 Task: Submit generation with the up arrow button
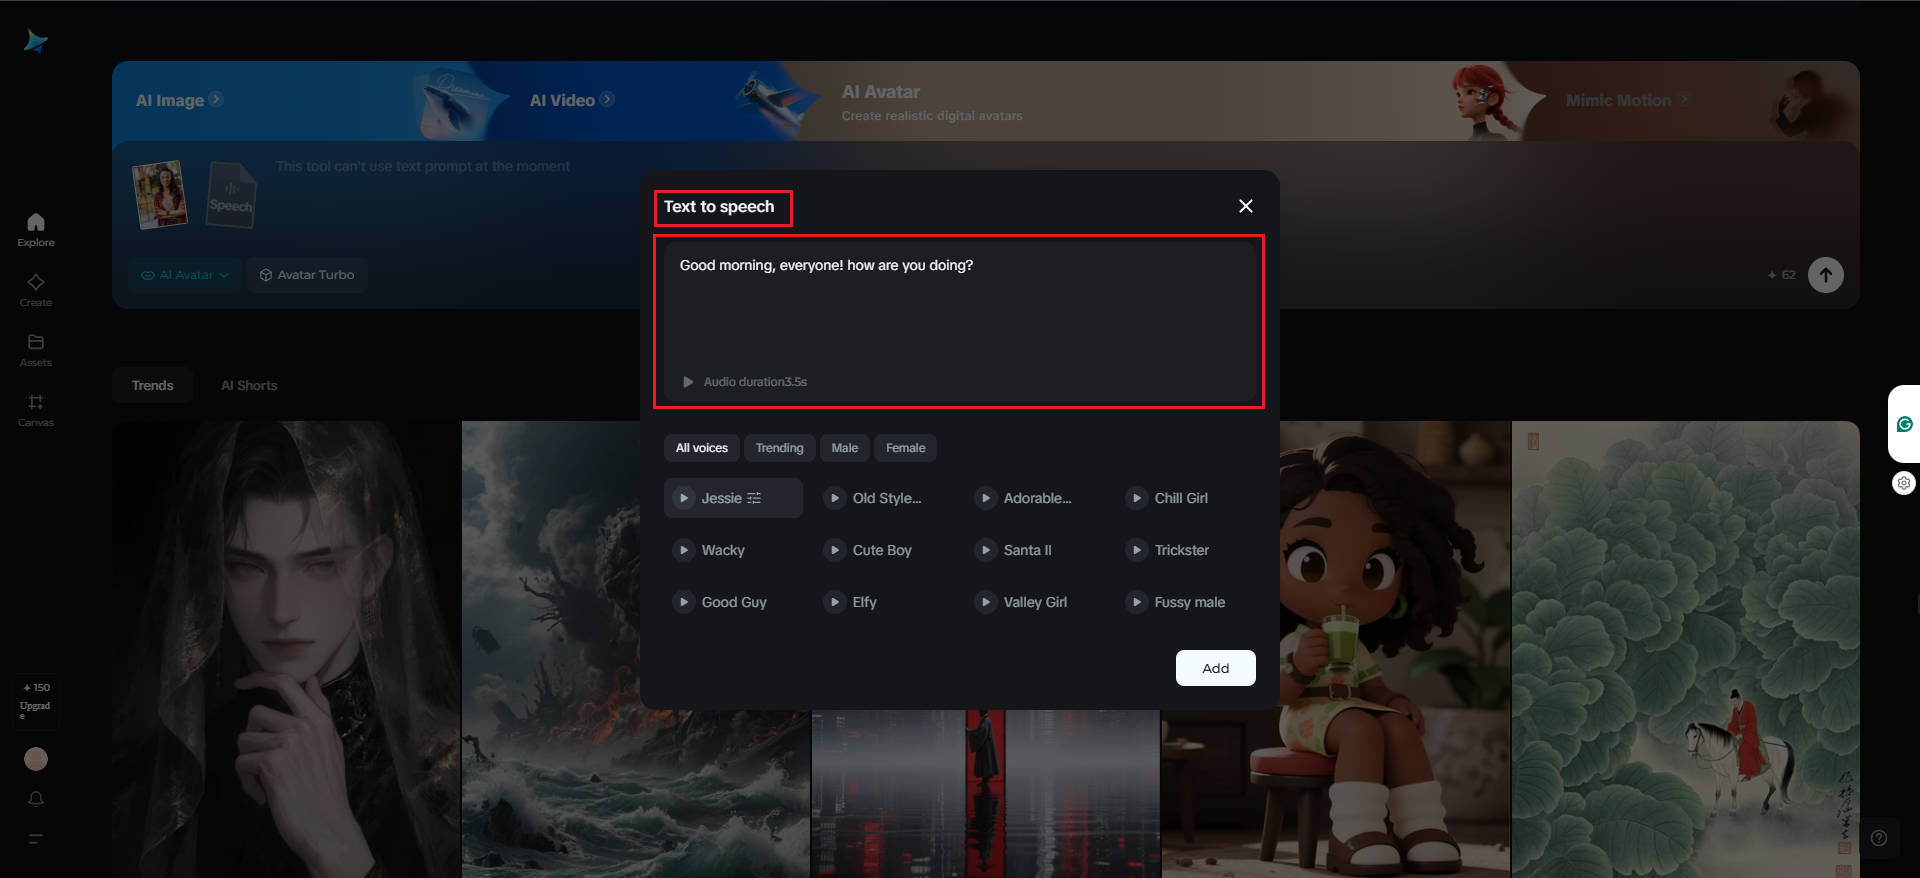(x=1826, y=275)
